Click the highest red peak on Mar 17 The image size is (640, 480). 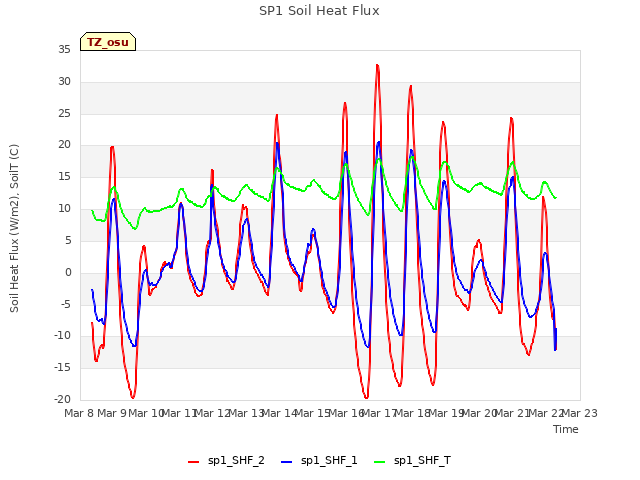[x=378, y=65]
